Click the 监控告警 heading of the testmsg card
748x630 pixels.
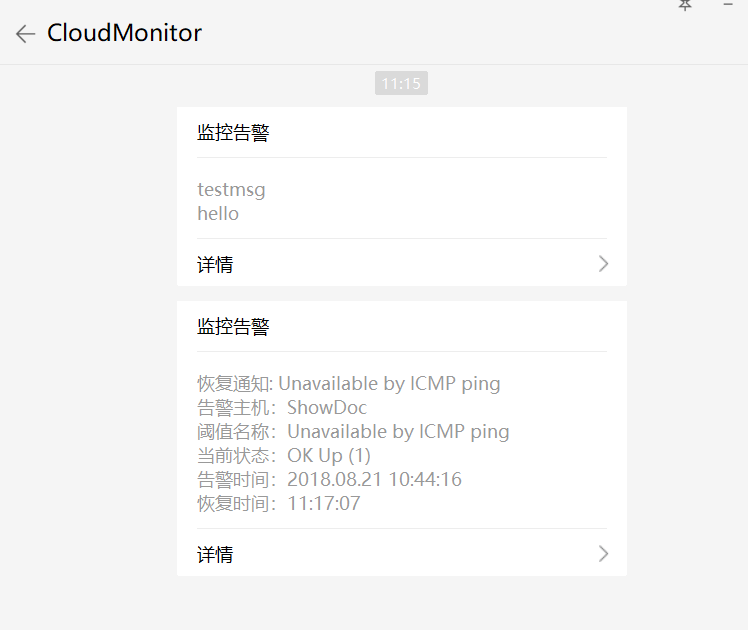pos(233,133)
